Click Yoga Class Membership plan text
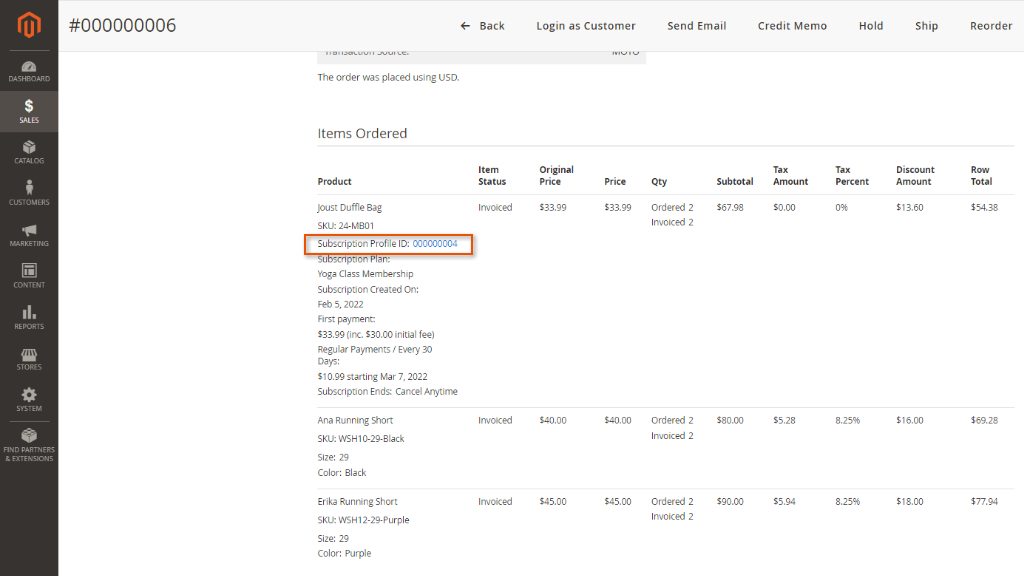Image resolution: width=1024 pixels, height=576 pixels. pyautogui.click(x=365, y=274)
